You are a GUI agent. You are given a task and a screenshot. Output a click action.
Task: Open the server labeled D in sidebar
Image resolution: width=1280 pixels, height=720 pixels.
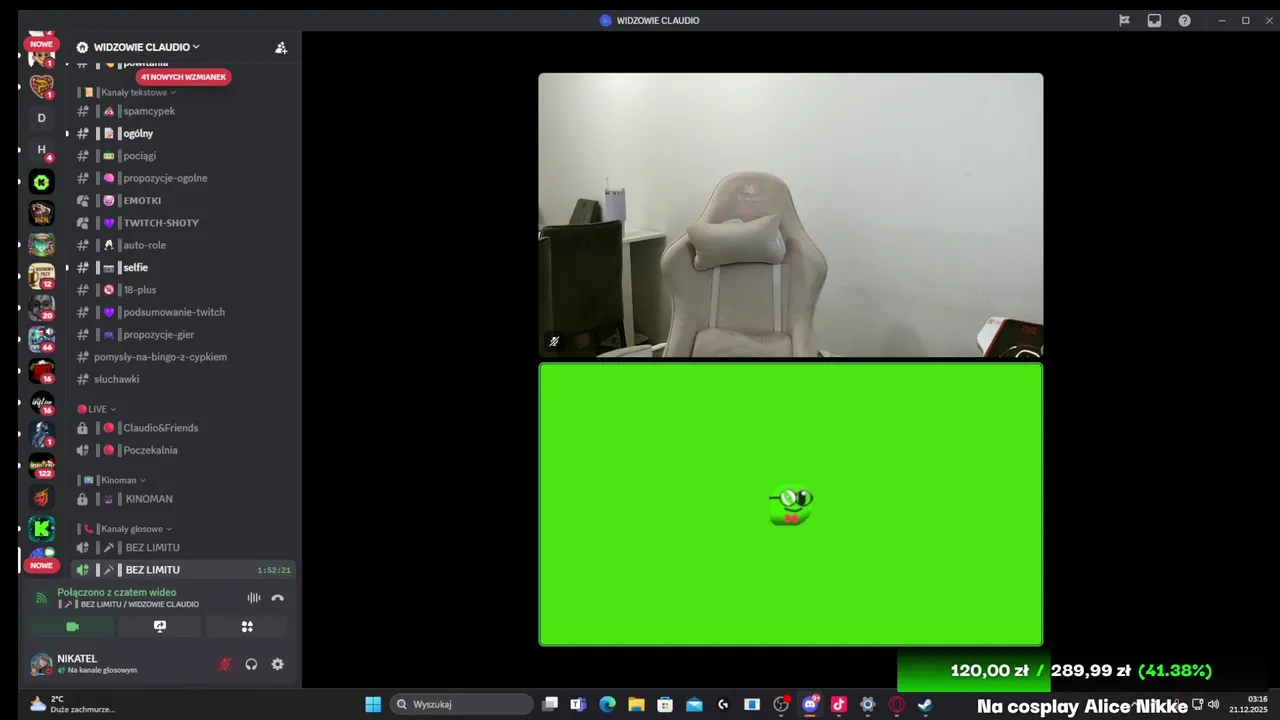[x=41, y=118]
